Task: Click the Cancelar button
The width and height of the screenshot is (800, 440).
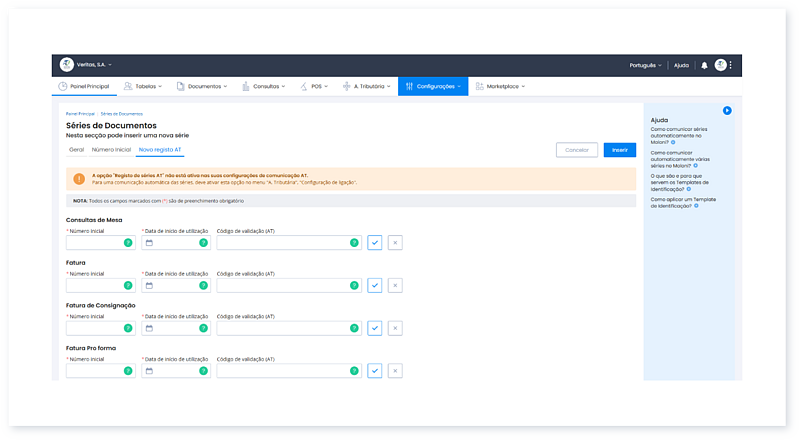Action: click(576, 149)
